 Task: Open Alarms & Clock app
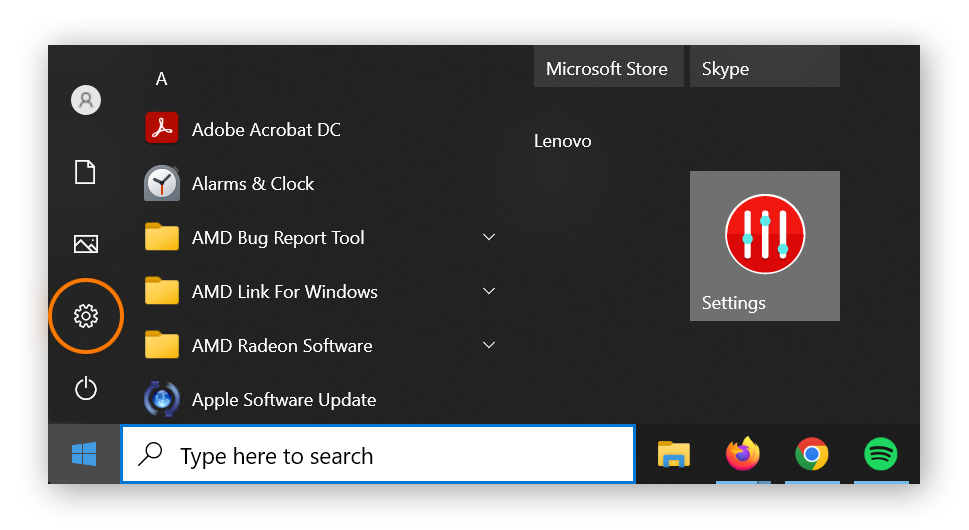pyautogui.click(x=252, y=183)
